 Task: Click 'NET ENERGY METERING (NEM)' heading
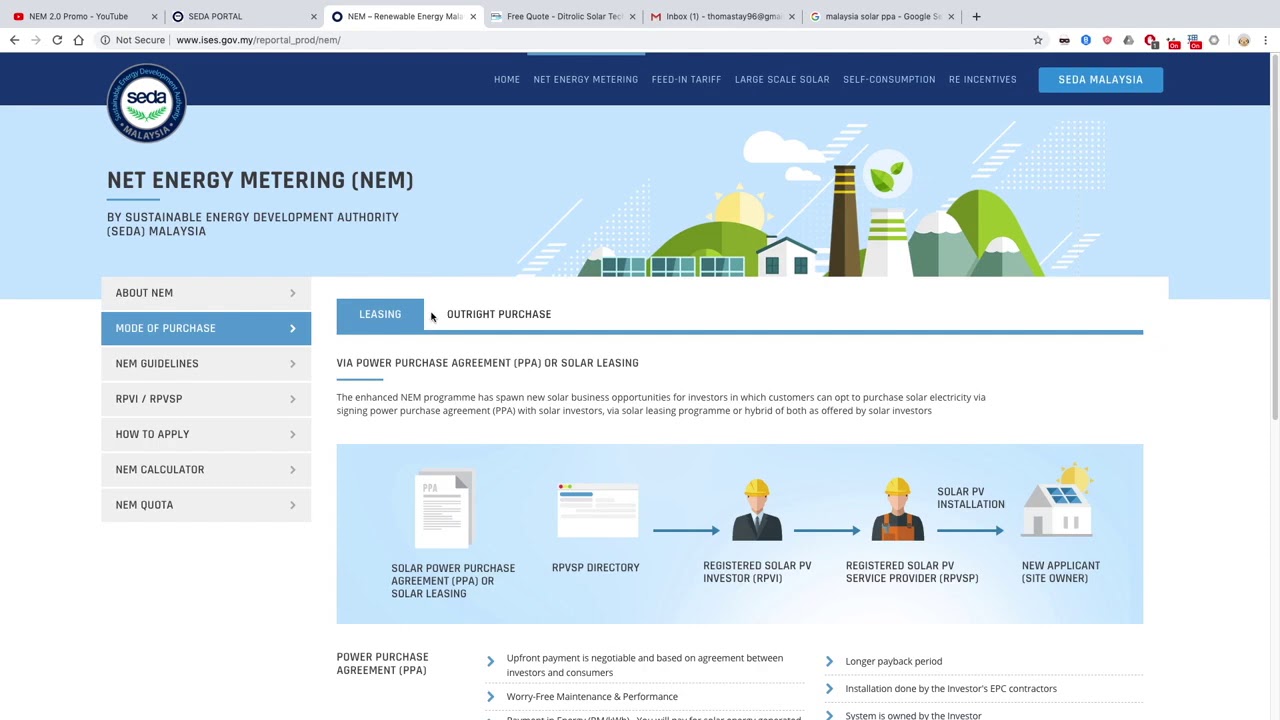[260, 180]
